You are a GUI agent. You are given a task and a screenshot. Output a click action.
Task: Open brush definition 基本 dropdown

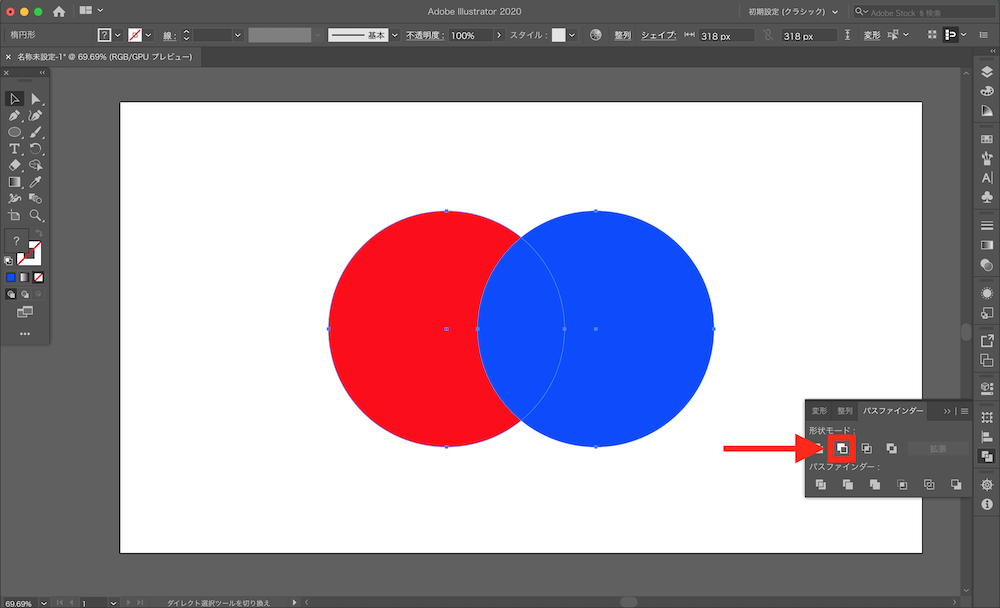coord(395,35)
